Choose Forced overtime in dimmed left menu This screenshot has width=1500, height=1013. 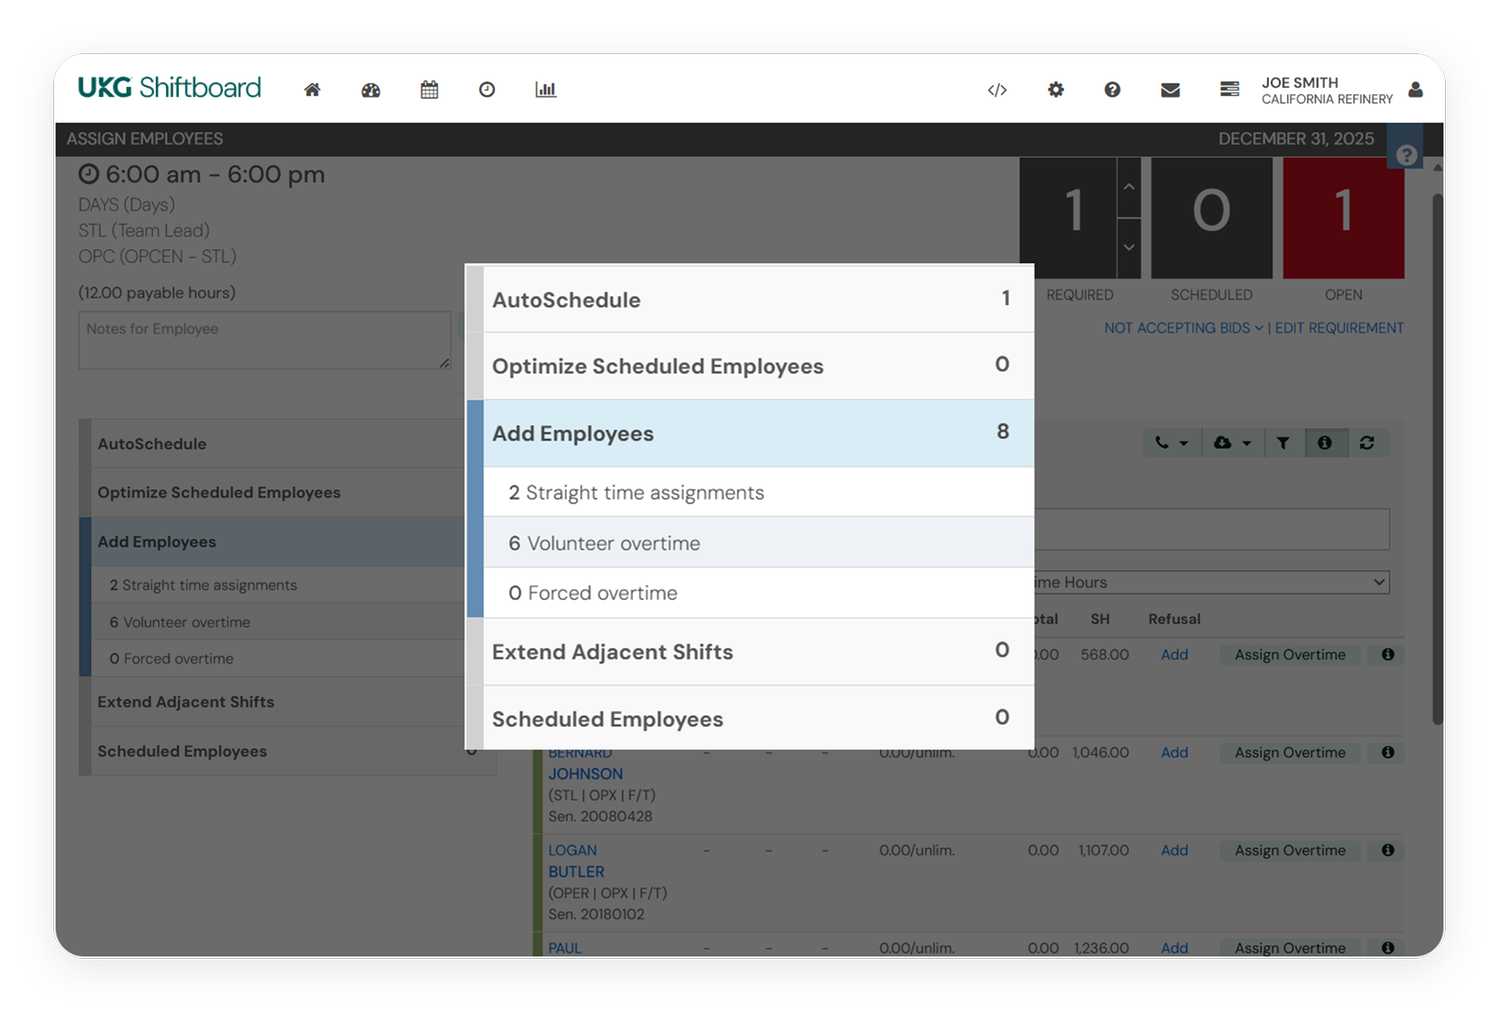tap(278, 659)
